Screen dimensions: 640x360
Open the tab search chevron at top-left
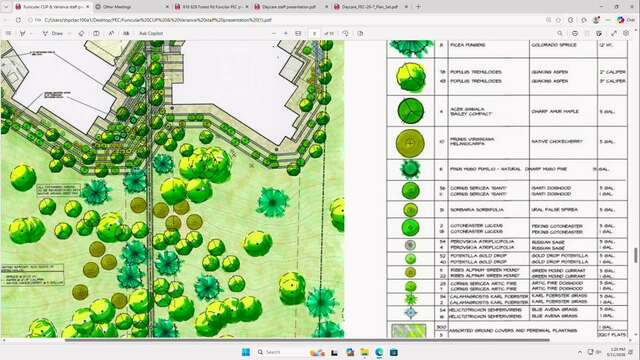coord(6,7)
